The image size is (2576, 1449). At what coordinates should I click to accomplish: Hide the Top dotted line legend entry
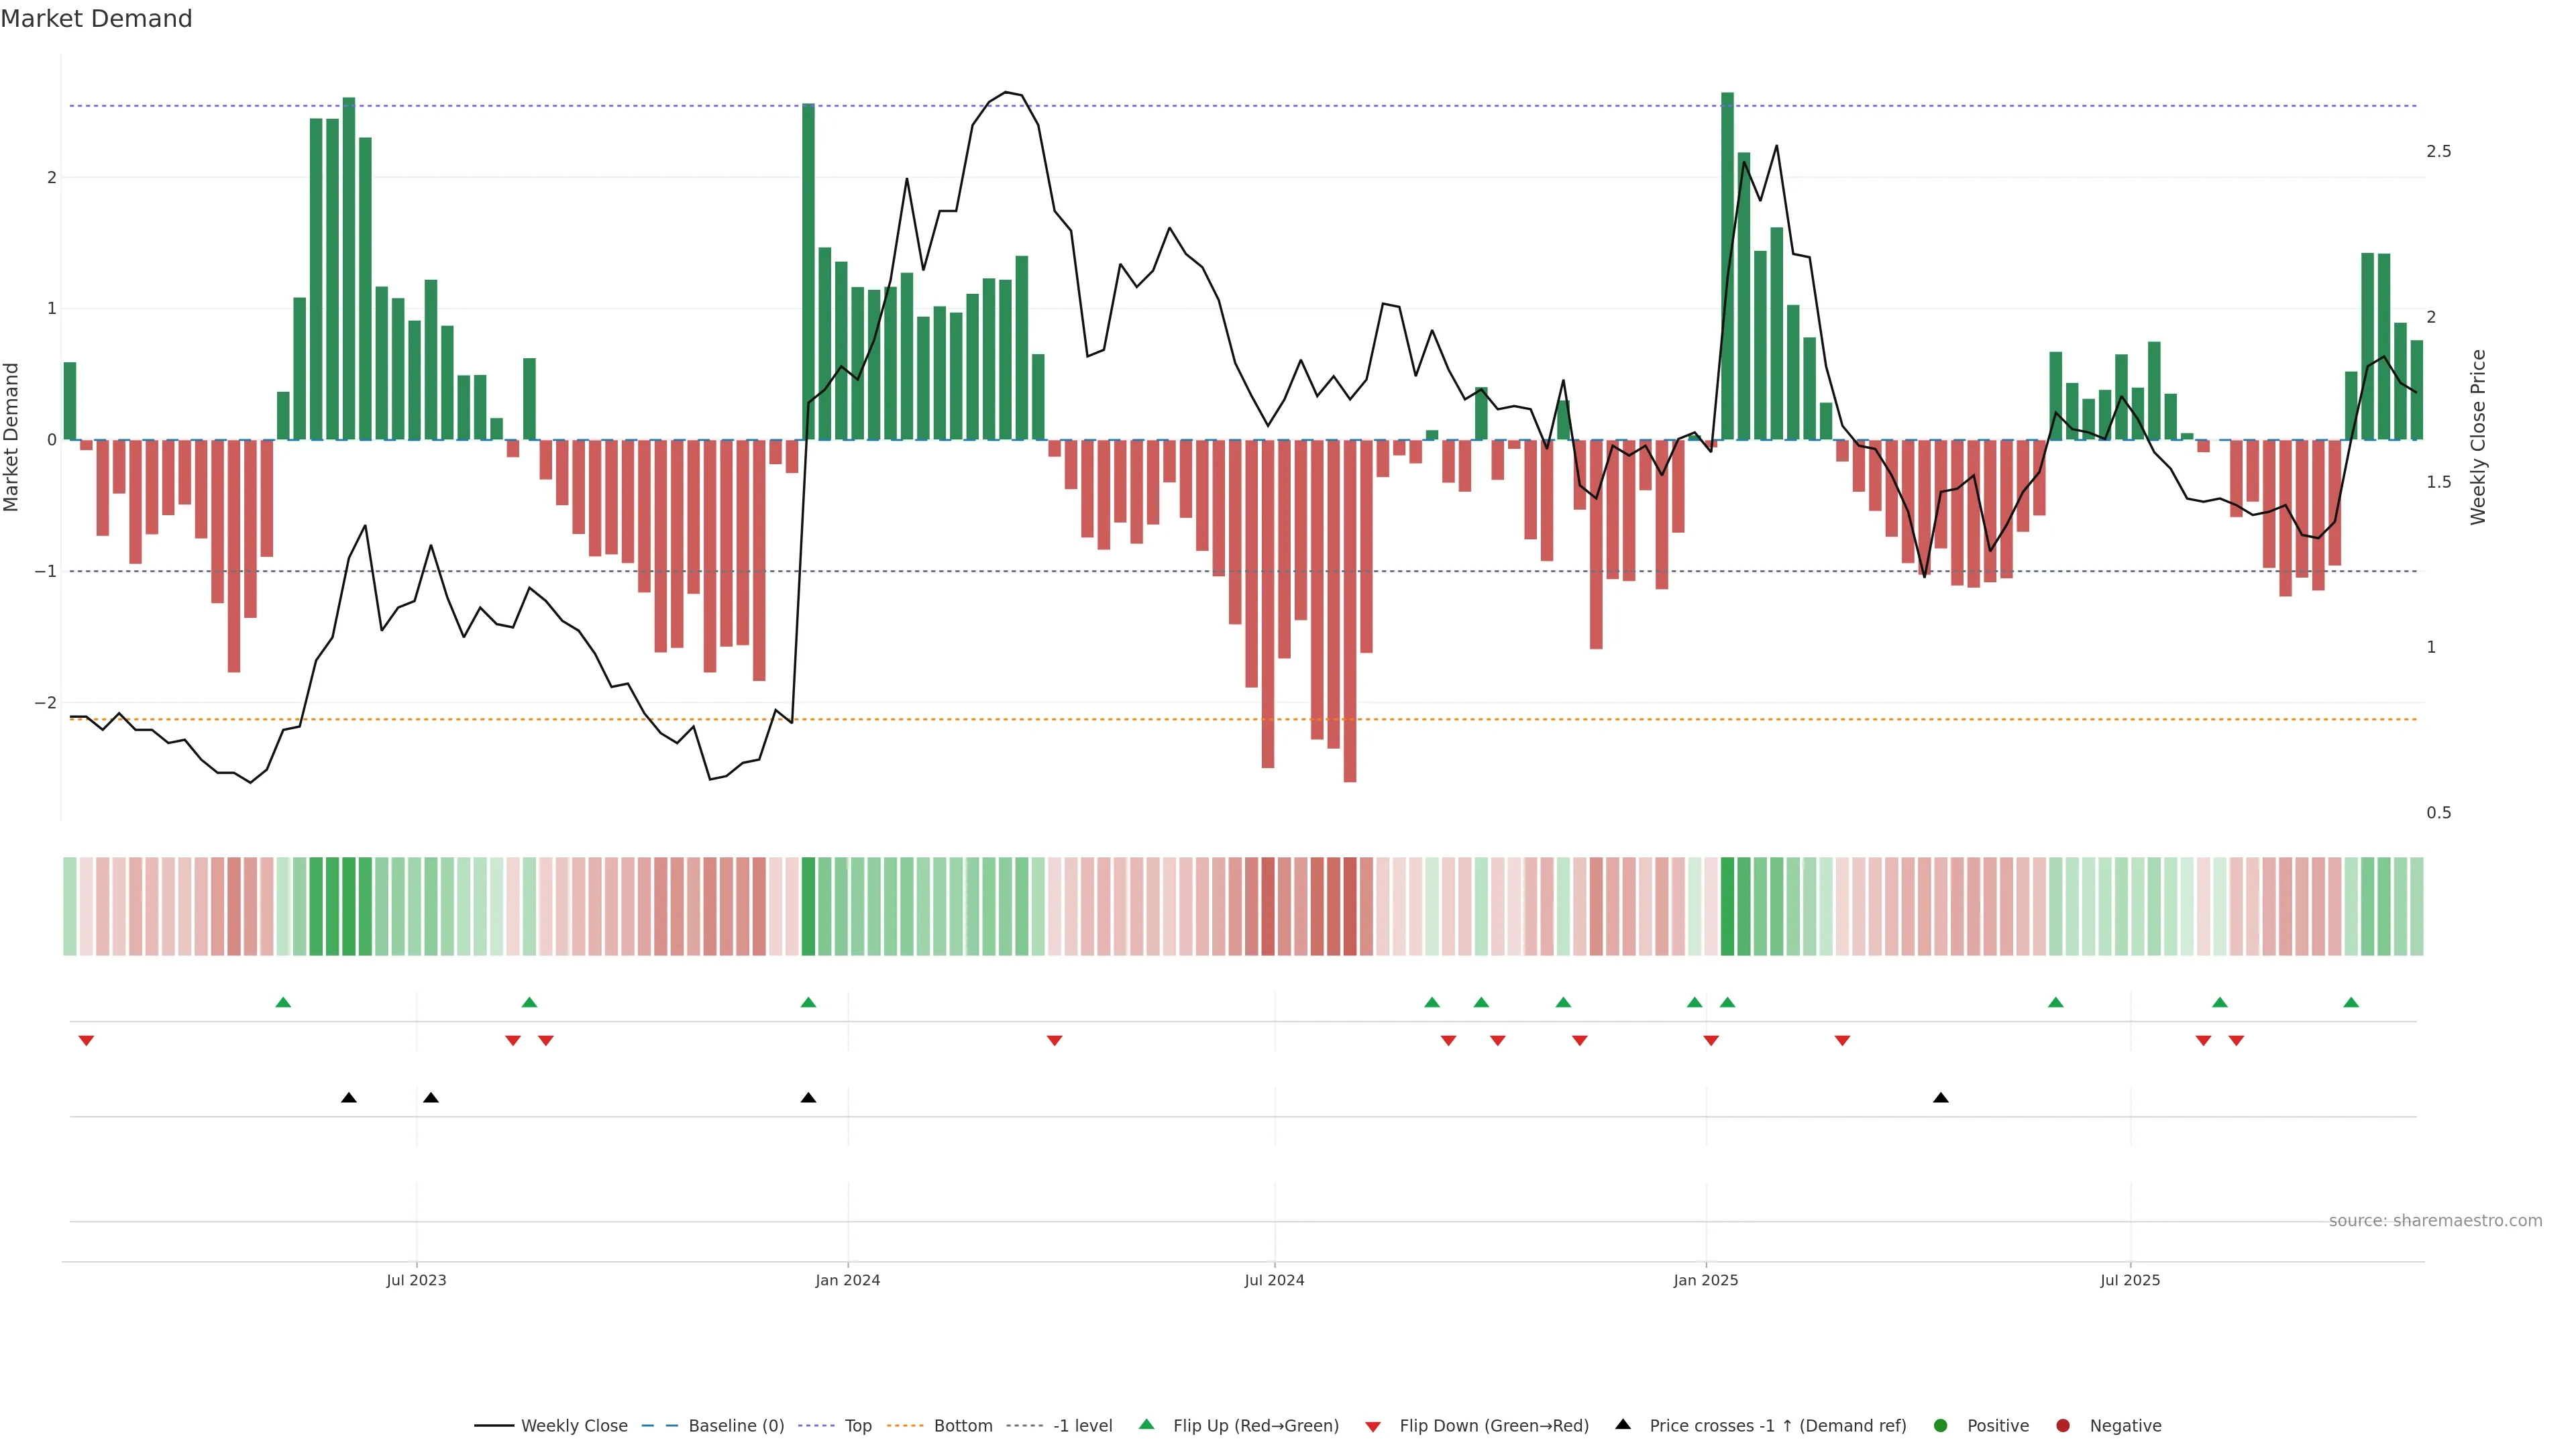pos(857,1425)
